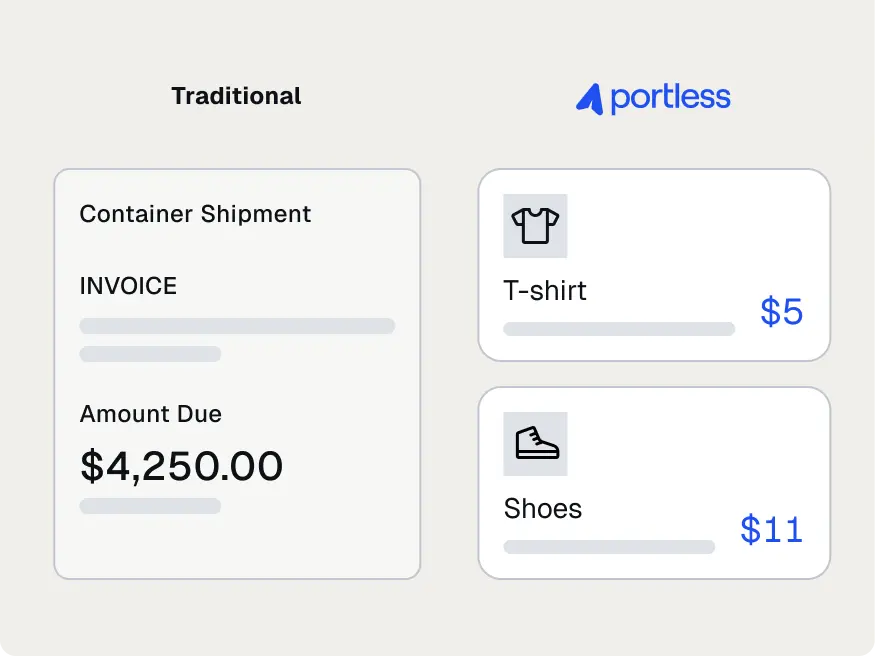Click the Amount Due label
The height and width of the screenshot is (656, 875).
pyautogui.click(x=151, y=414)
